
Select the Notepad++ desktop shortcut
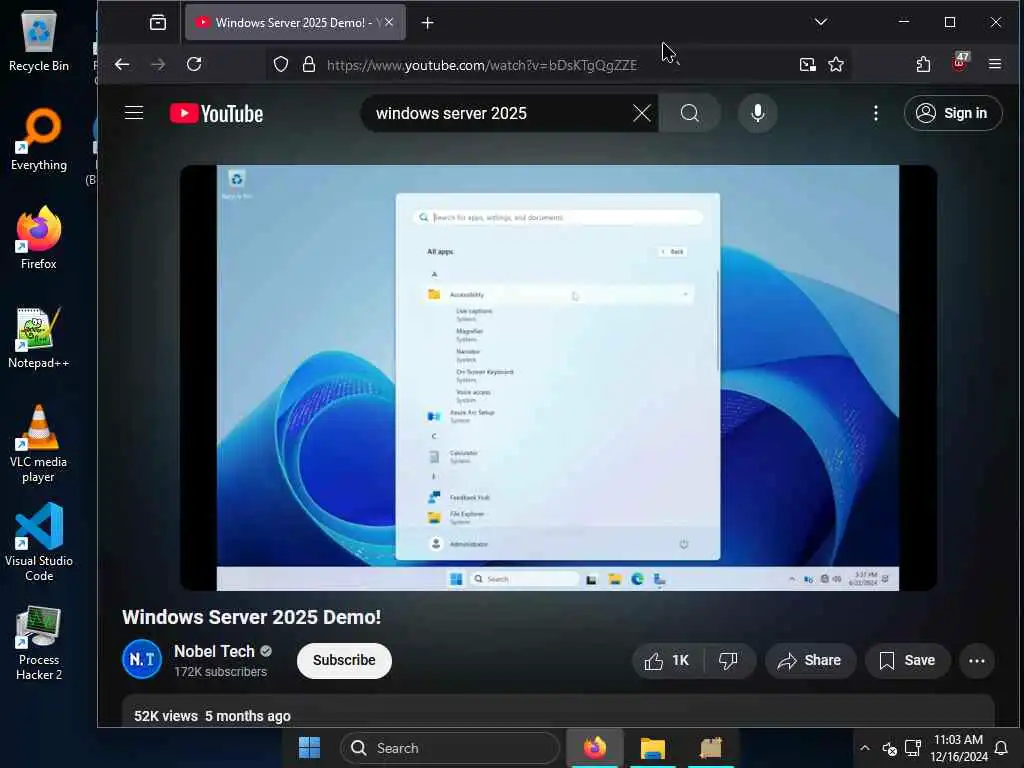pyautogui.click(x=39, y=338)
